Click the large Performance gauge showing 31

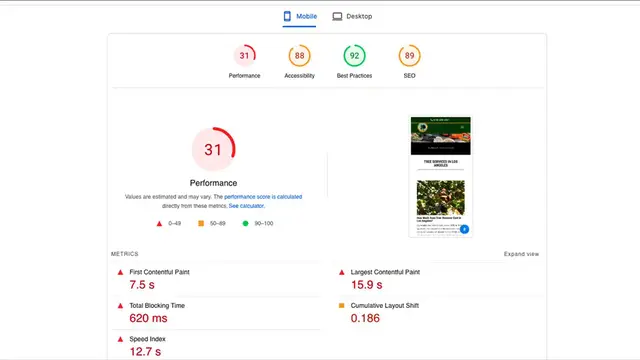point(213,149)
